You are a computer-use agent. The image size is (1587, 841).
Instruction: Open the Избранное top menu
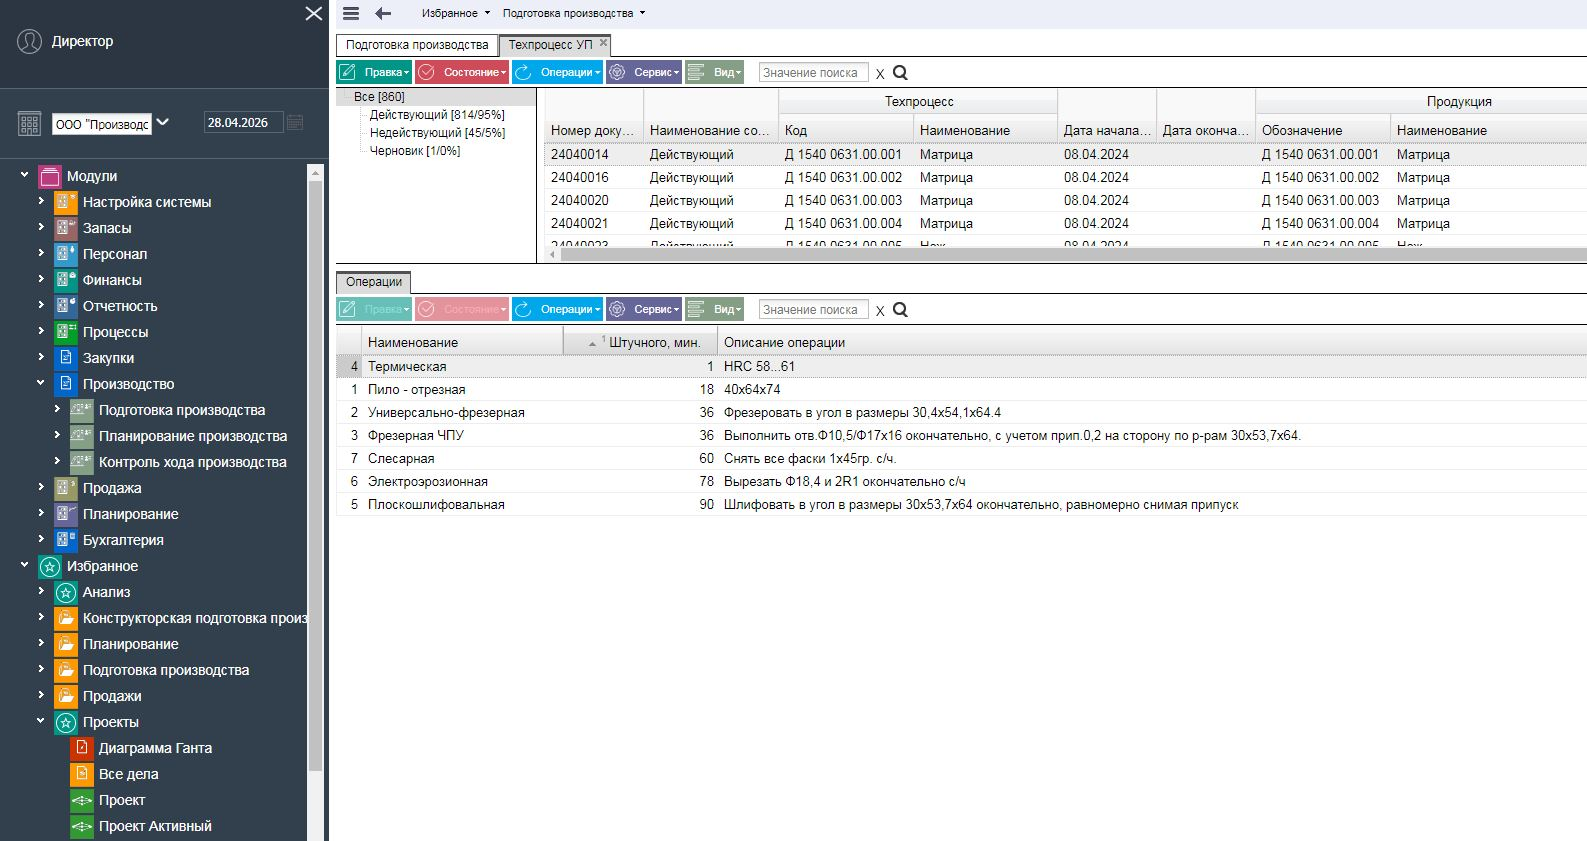pos(456,13)
